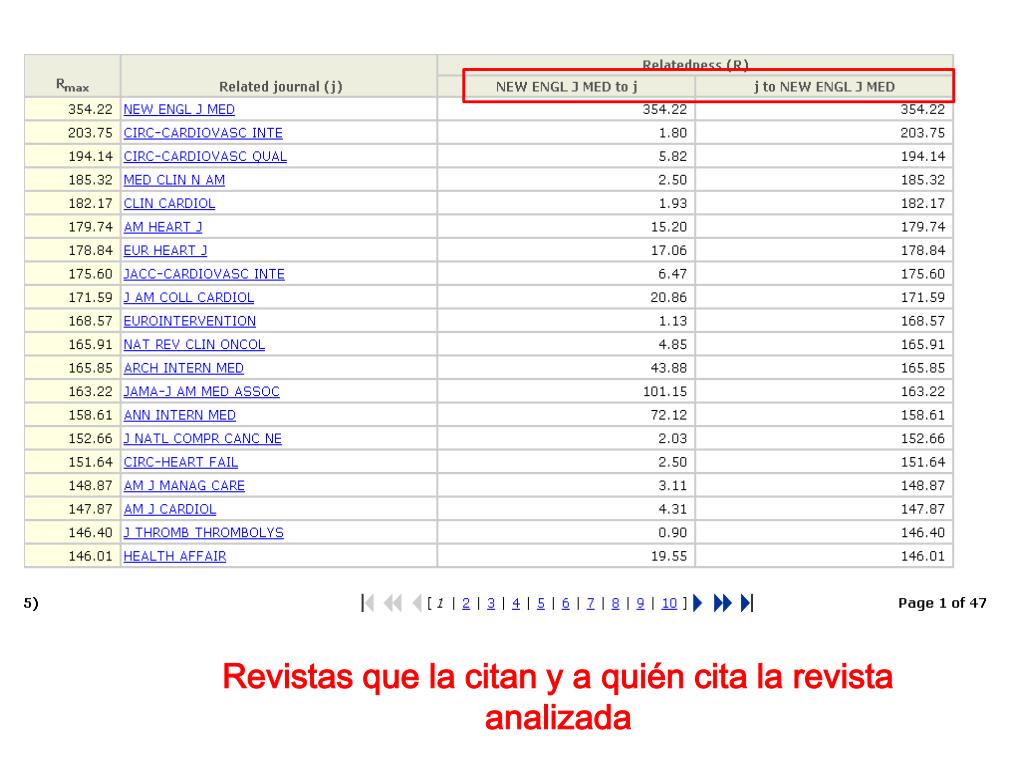Select the 0.90 value in J THROMB THROMBOLYS row
Viewport: 1024px width, 768px height.
(673, 533)
